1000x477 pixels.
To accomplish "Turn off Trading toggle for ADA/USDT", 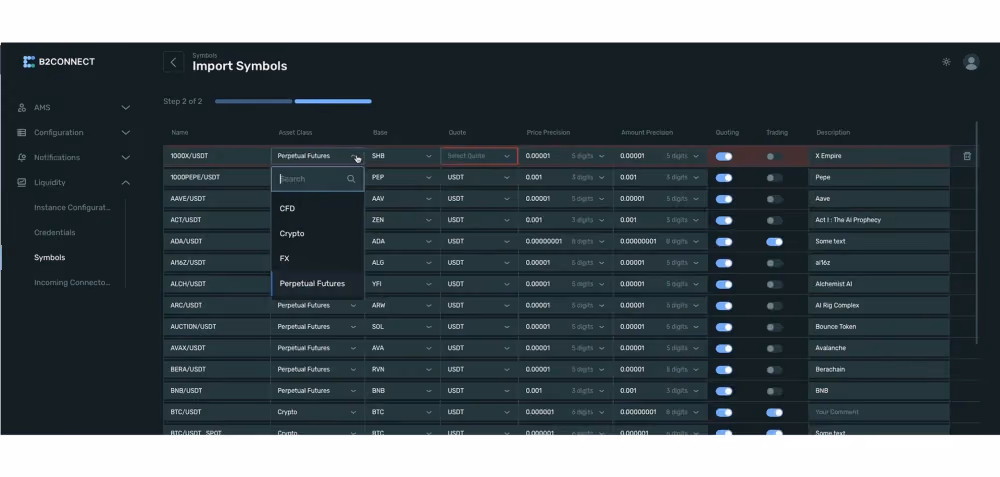I will [774, 242].
